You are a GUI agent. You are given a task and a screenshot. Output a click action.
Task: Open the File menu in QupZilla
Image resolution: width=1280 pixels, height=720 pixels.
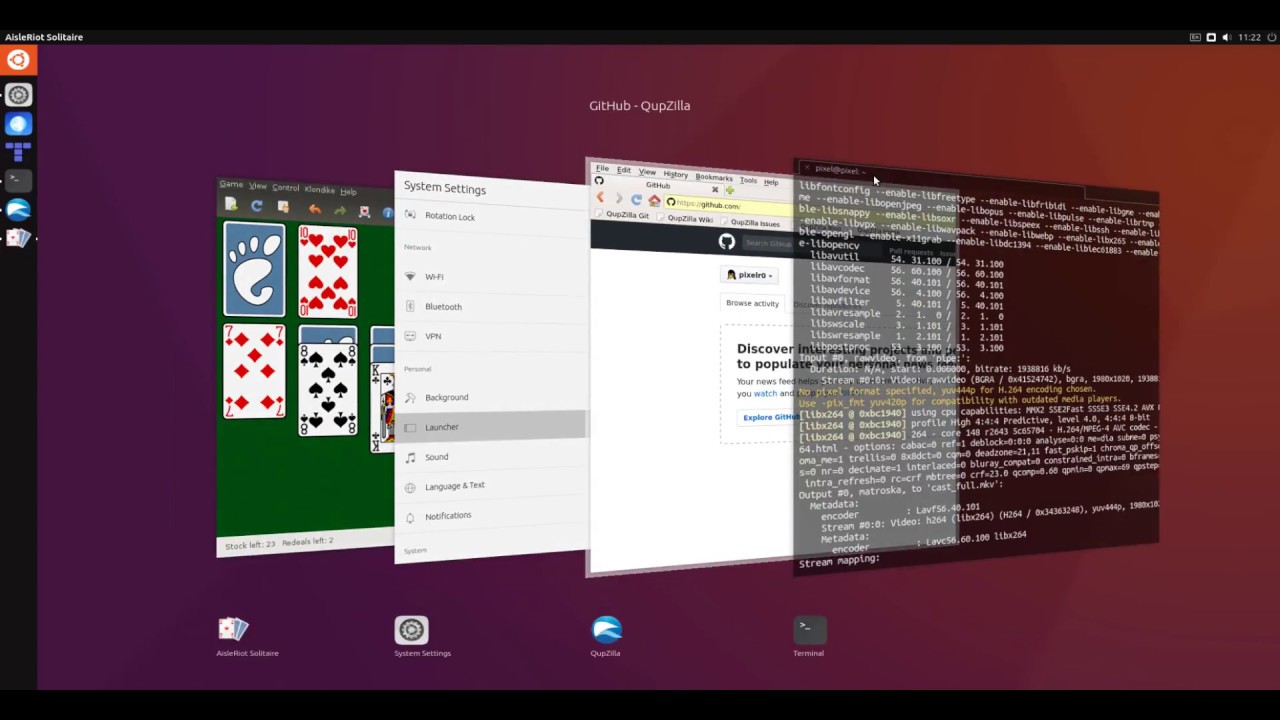(602, 169)
